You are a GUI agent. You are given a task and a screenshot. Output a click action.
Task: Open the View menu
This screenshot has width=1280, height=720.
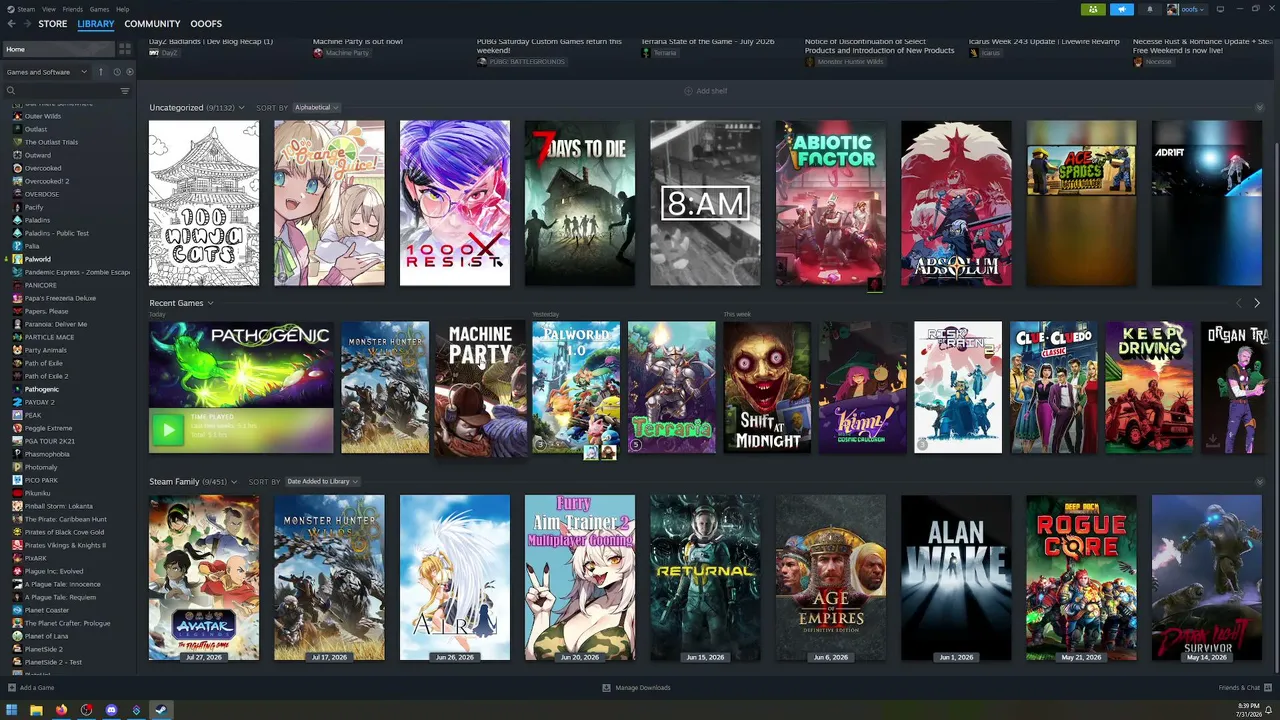click(x=49, y=9)
